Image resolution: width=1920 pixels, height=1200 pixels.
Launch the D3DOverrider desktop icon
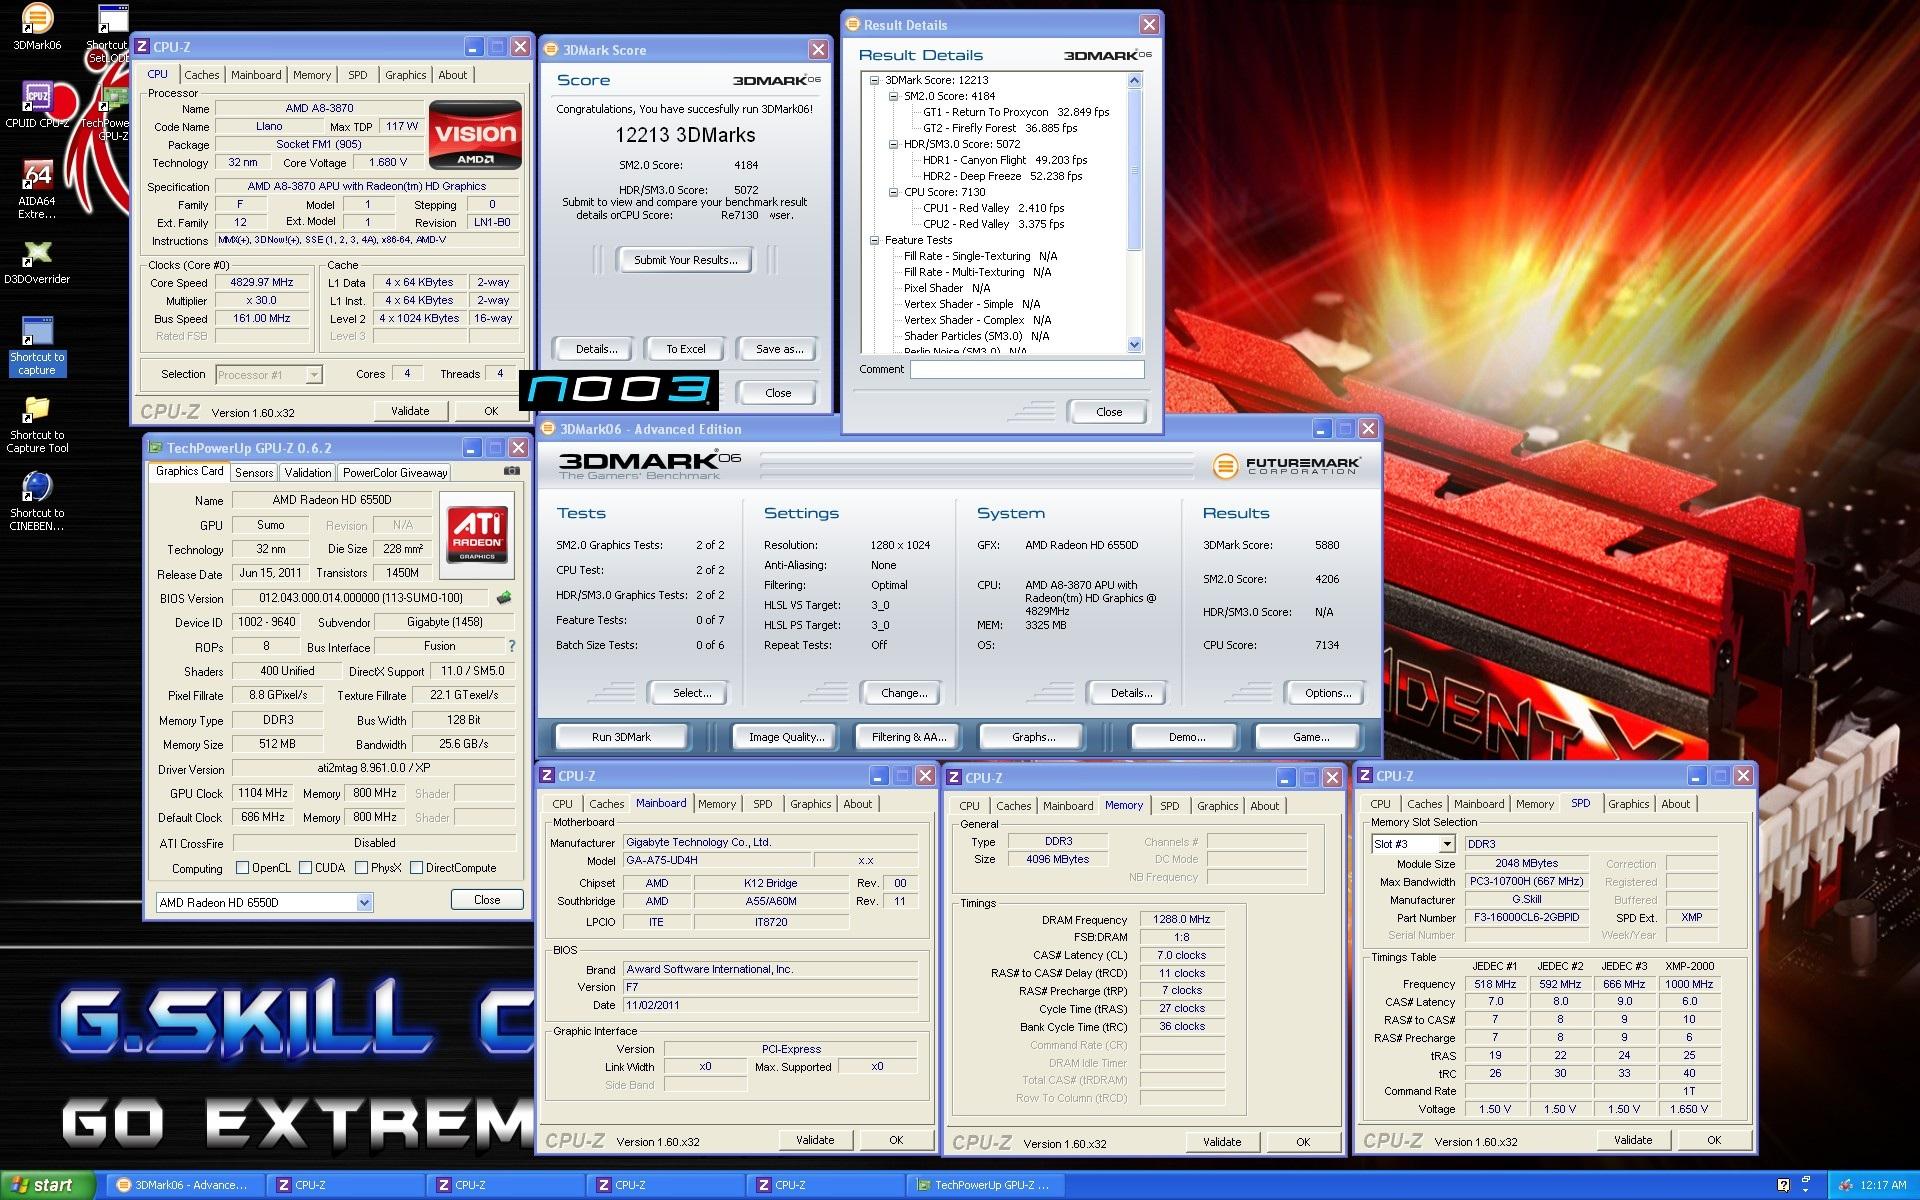(37, 254)
